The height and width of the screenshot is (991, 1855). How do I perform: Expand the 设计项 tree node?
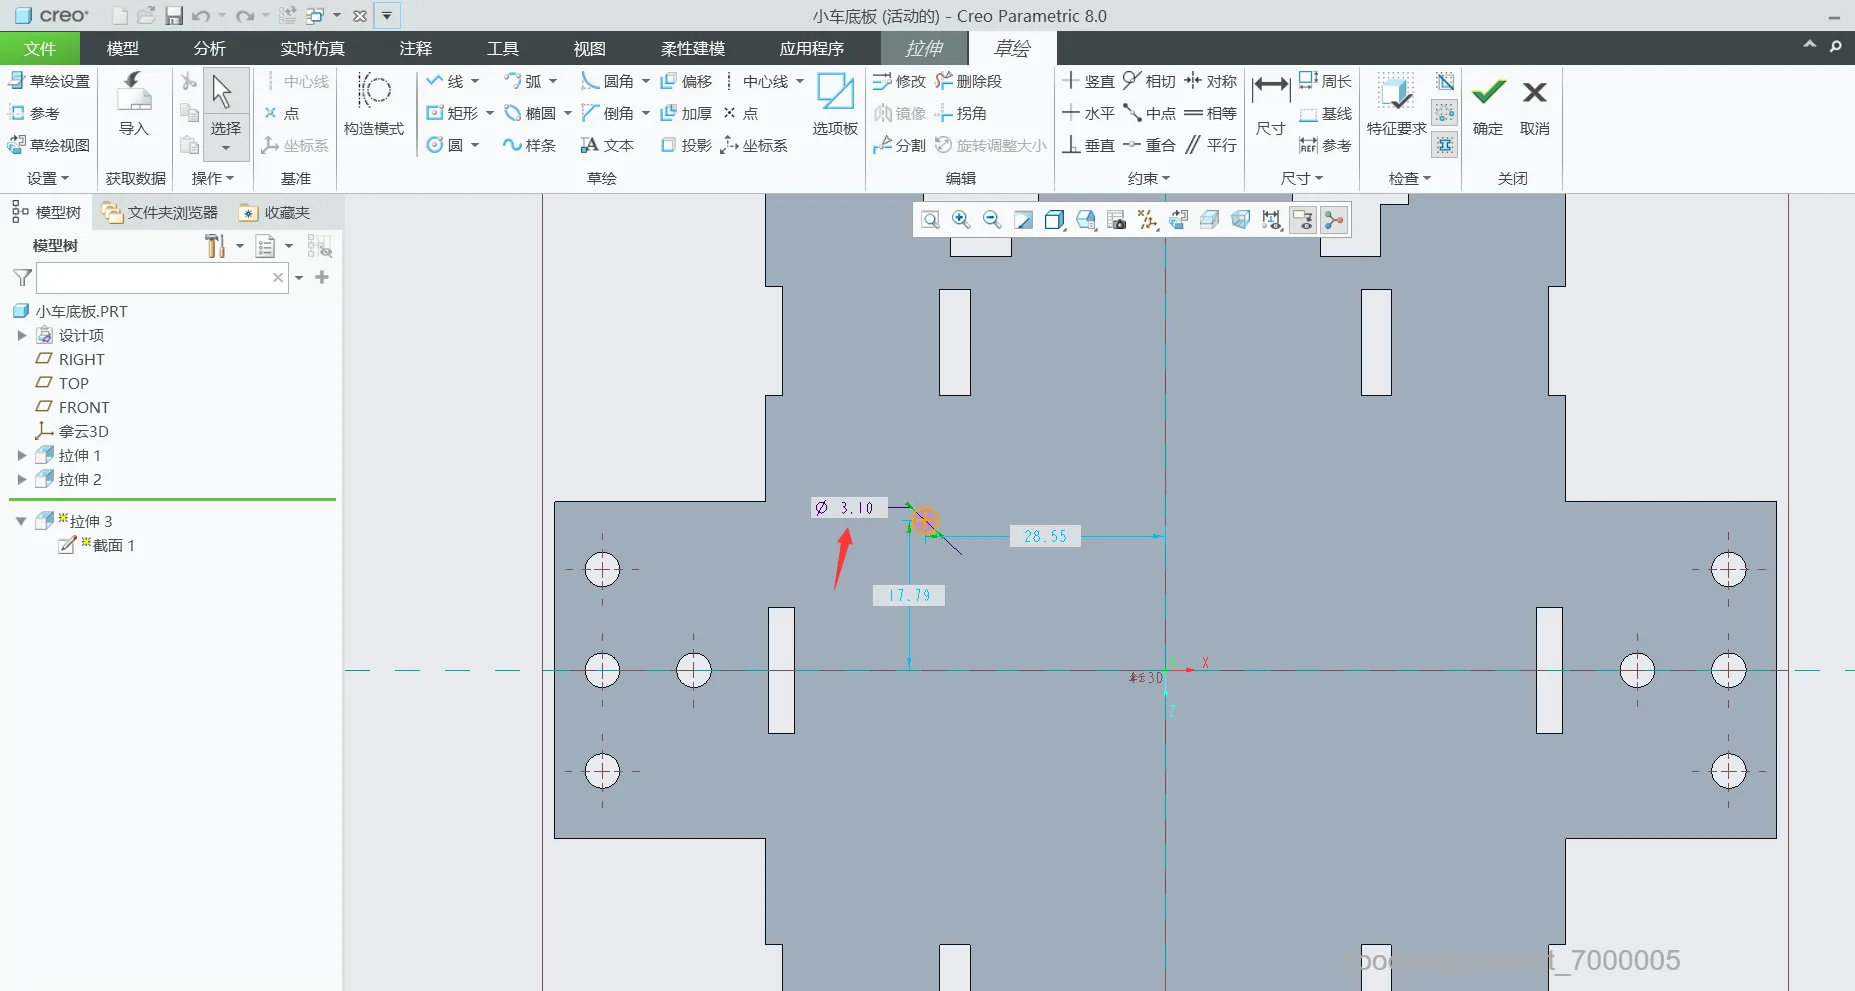point(22,335)
